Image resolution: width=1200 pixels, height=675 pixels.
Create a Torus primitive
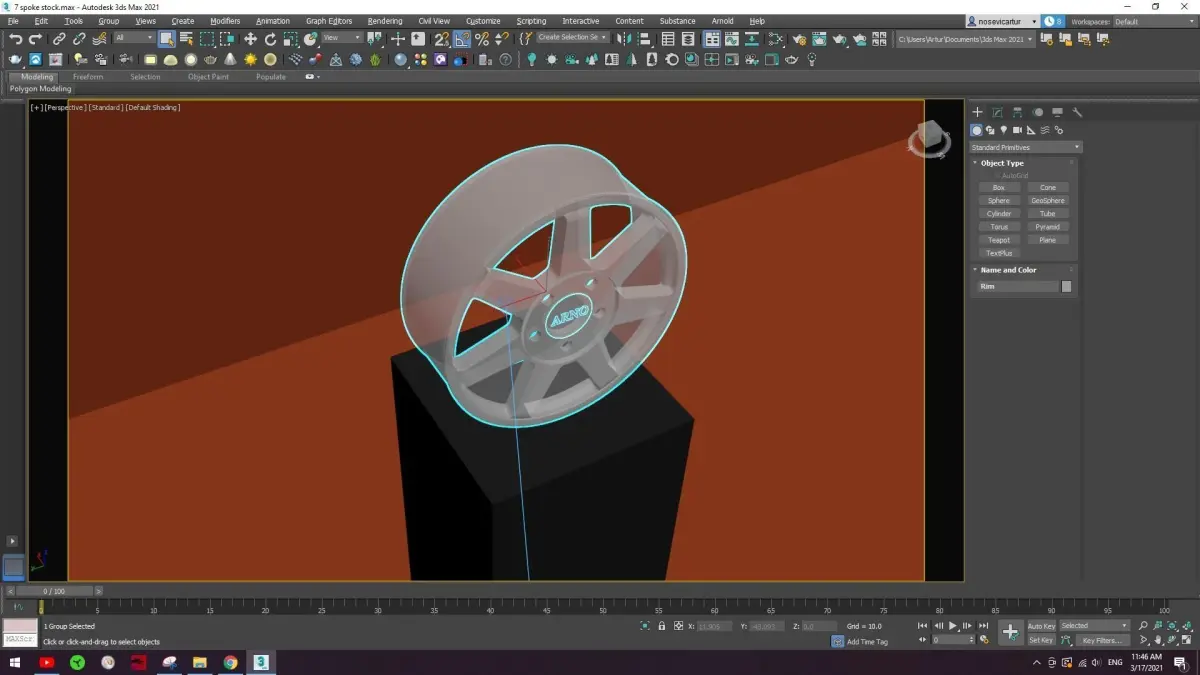click(x=999, y=227)
